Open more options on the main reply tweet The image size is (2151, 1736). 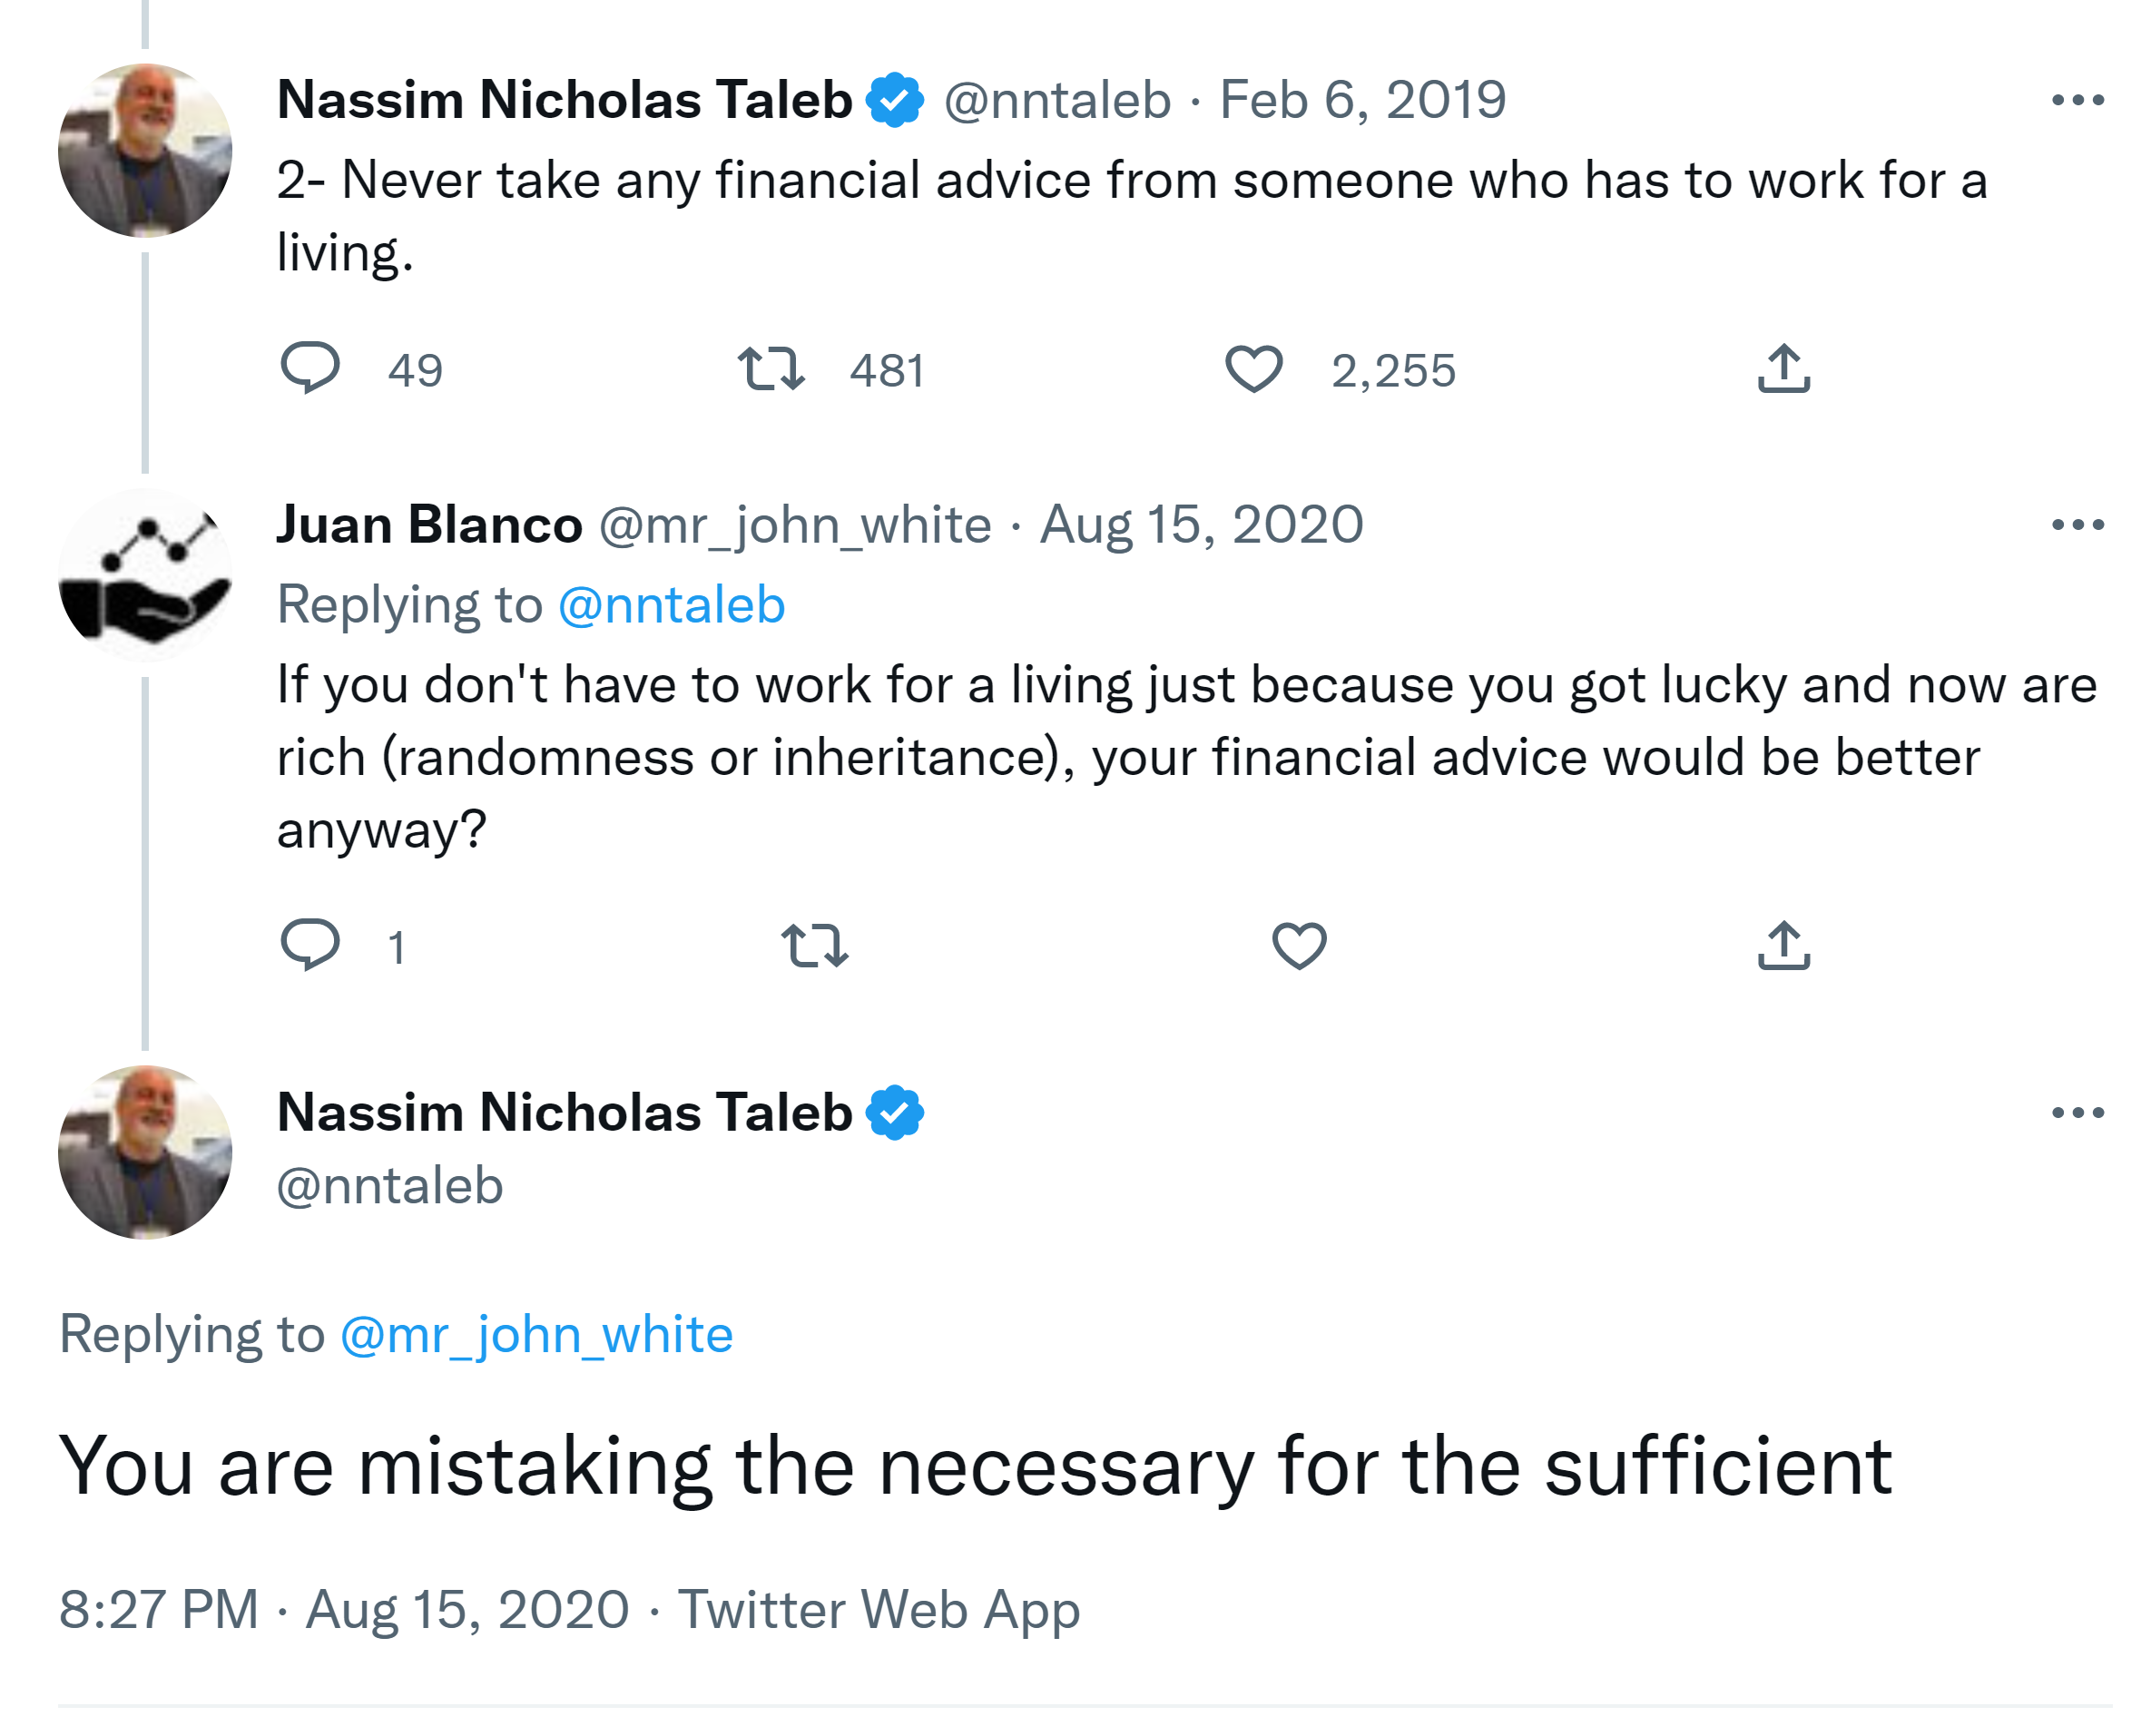click(2078, 1112)
